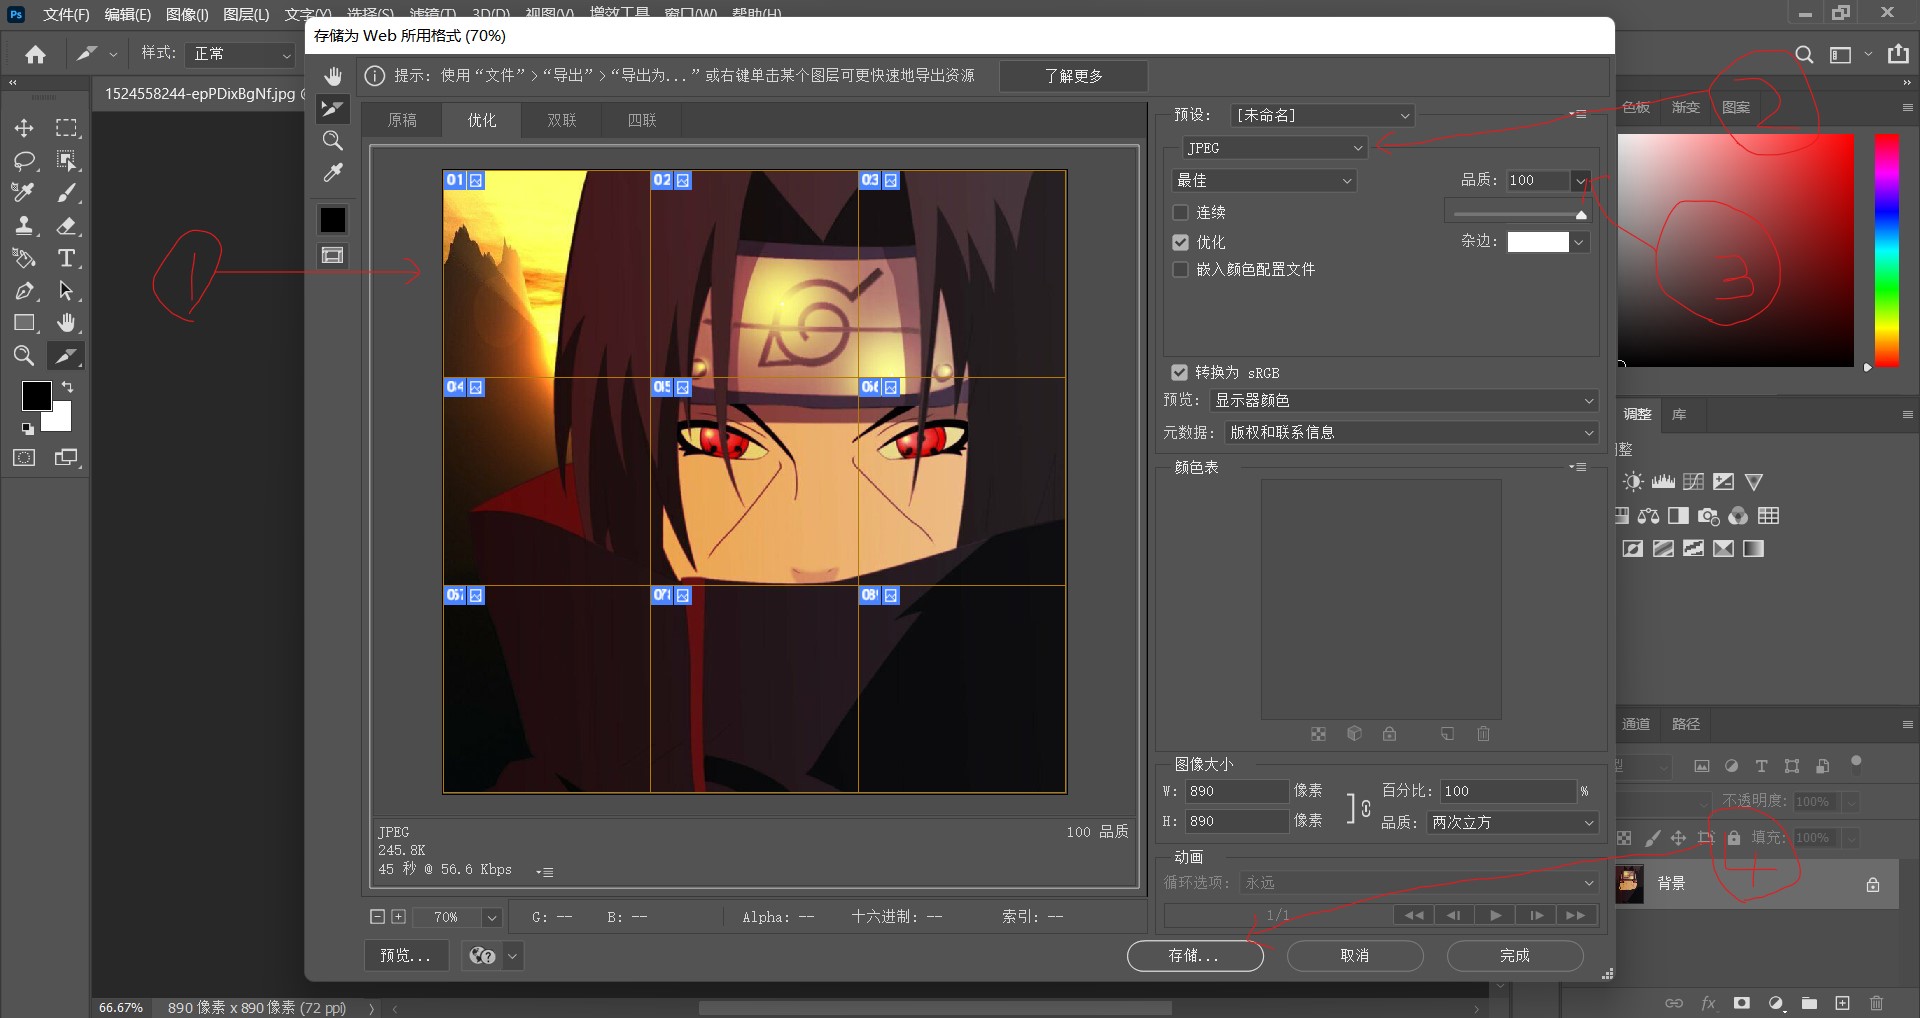Open the 预览 显示器颜色 dropdown
The height and width of the screenshot is (1018, 1920).
1404,400
